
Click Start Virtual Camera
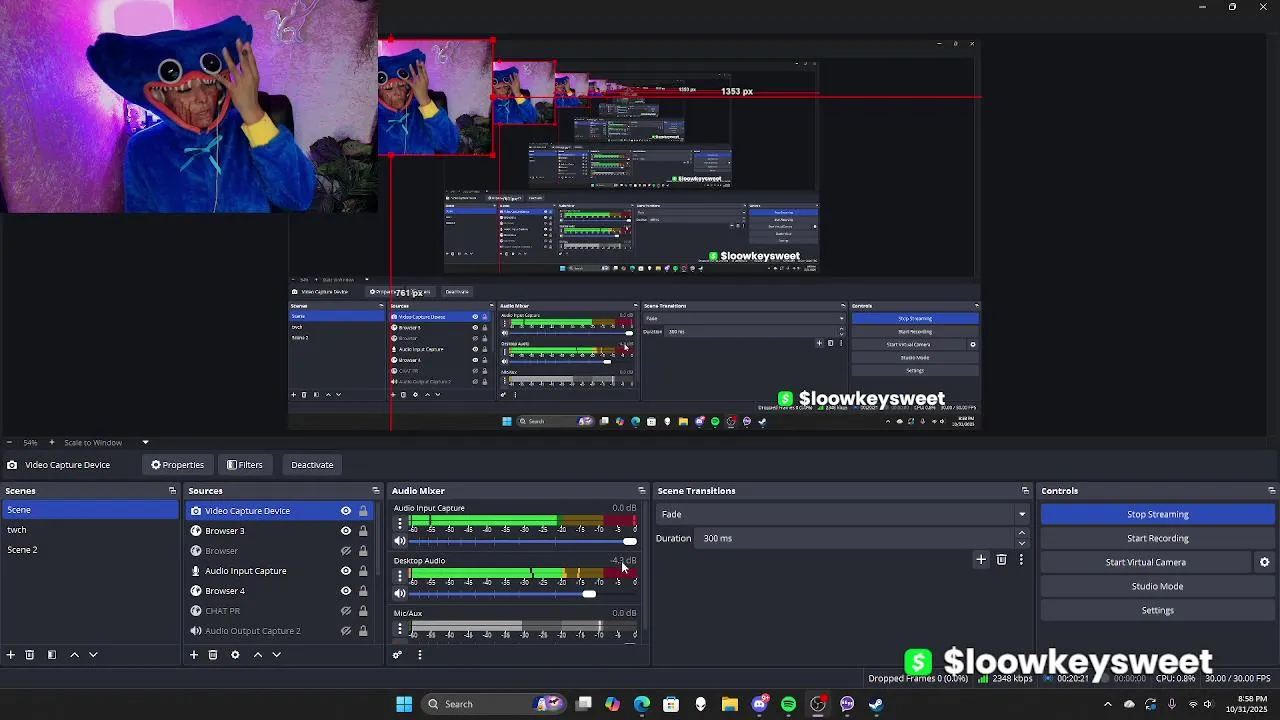pos(1145,562)
